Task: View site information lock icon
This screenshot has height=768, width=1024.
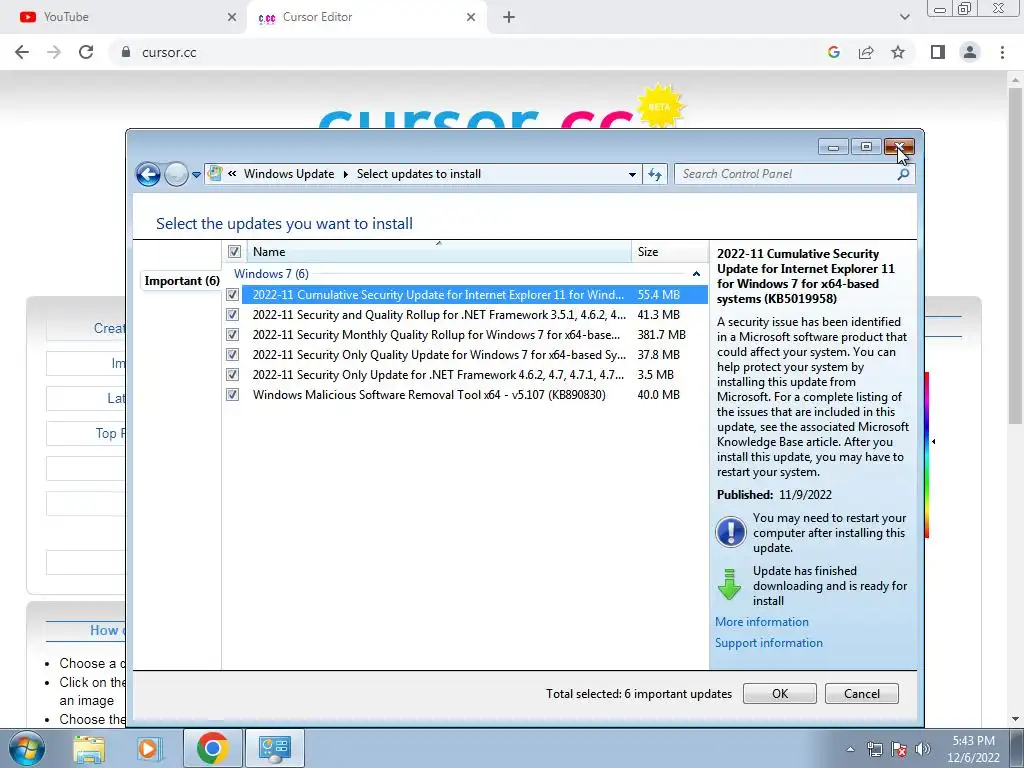Action: click(x=126, y=52)
